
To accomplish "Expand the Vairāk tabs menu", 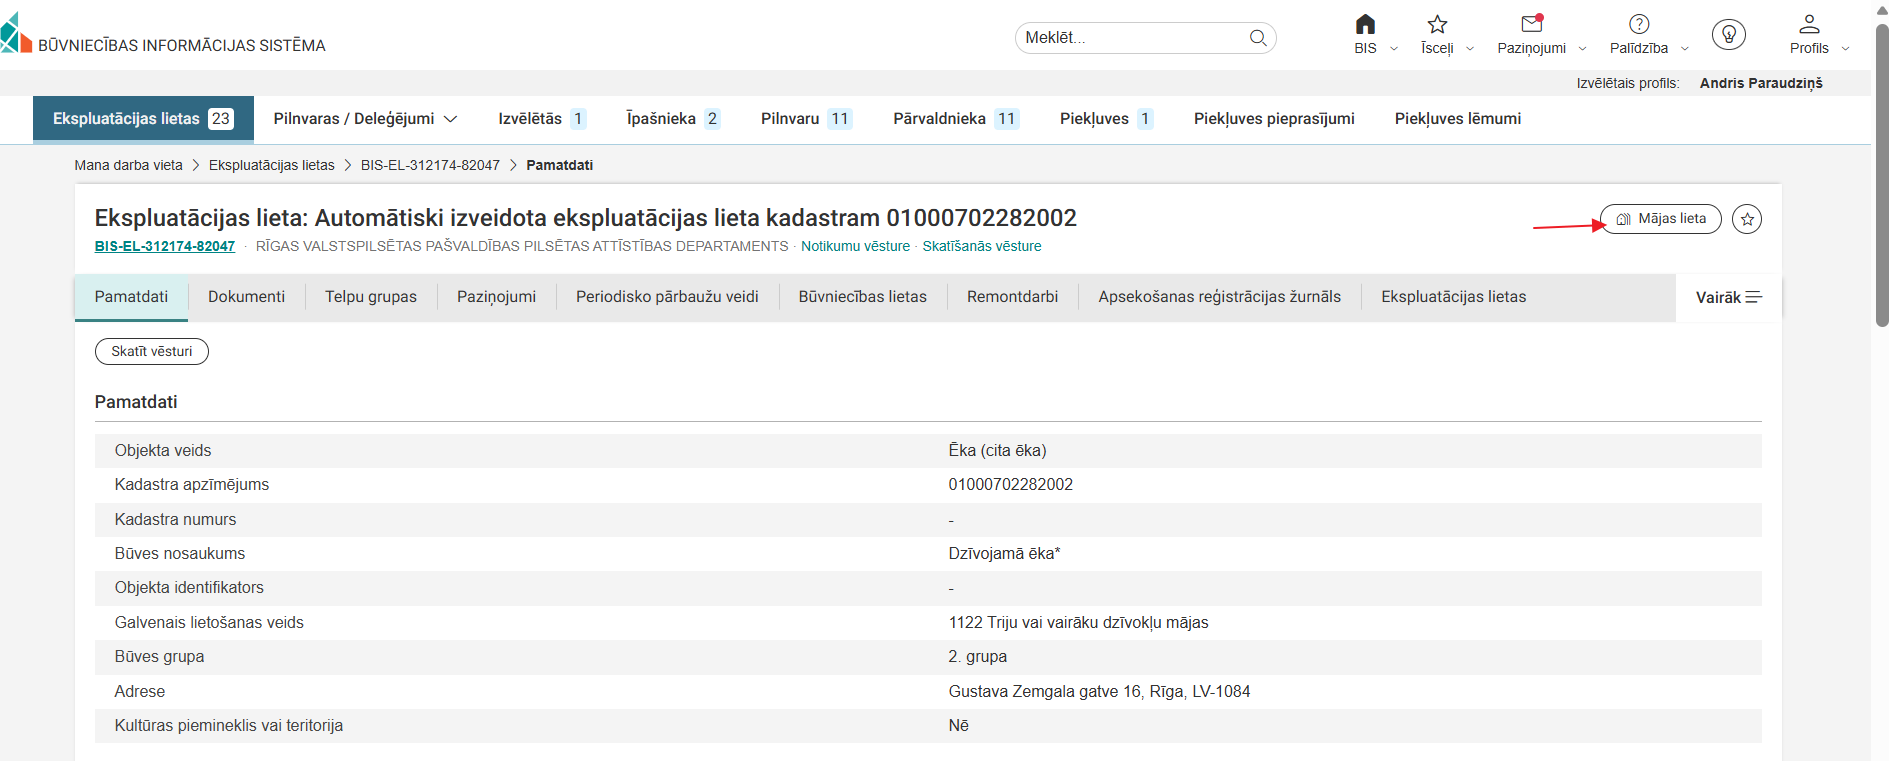I will tap(1728, 298).
